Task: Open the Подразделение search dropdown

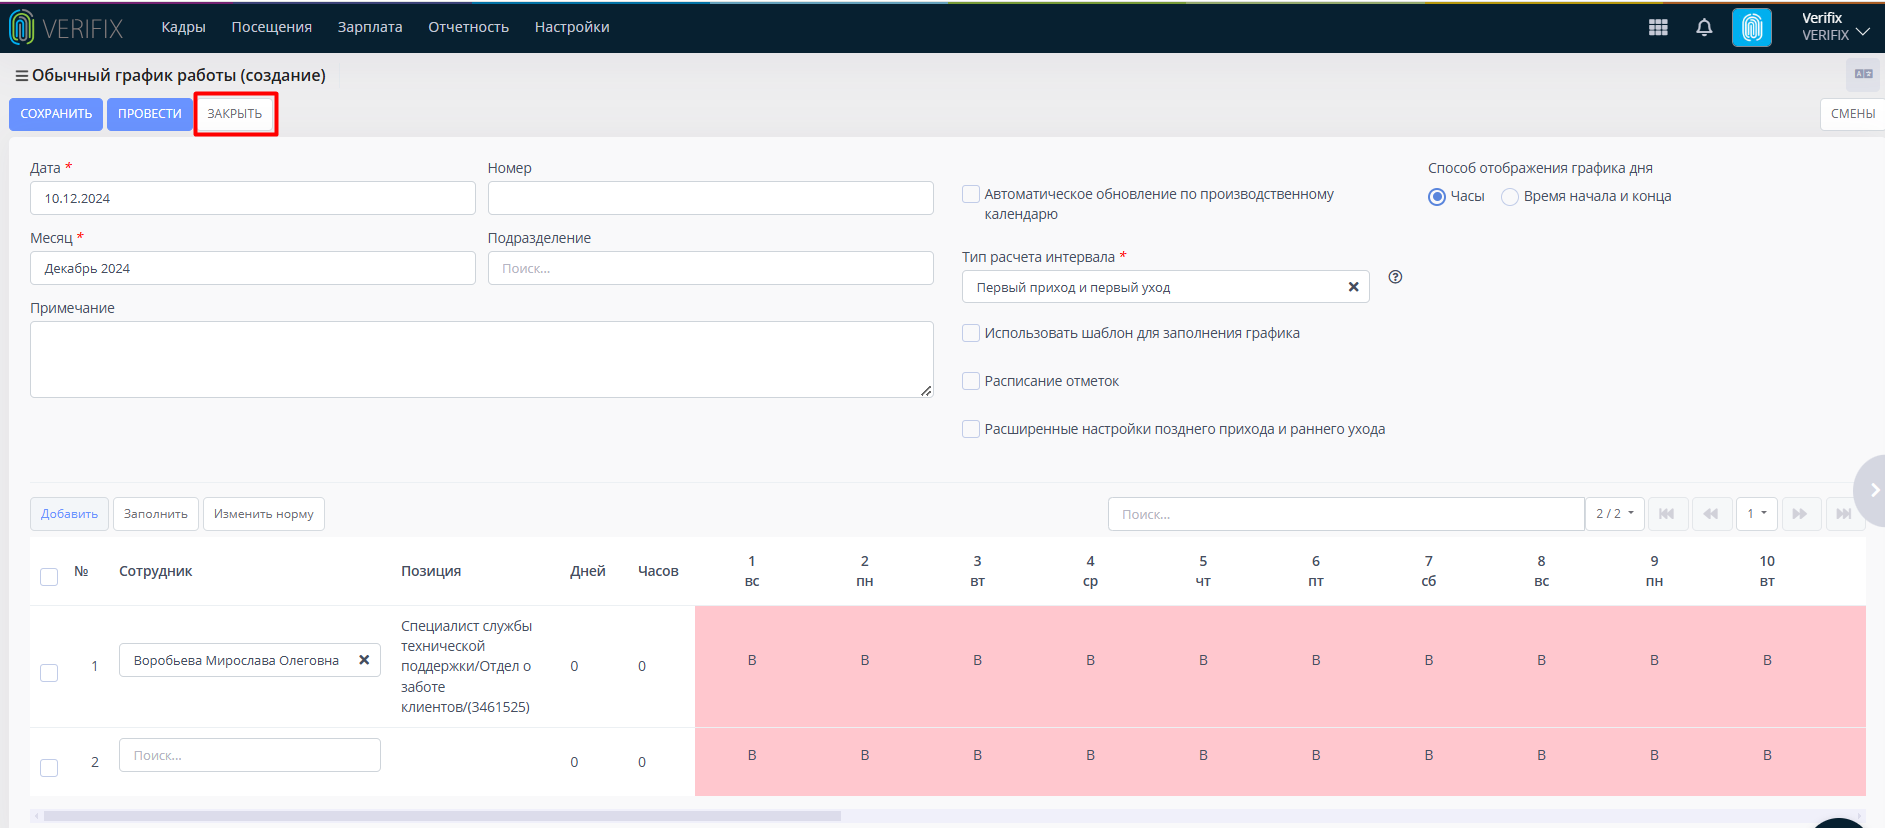Action: 710,268
